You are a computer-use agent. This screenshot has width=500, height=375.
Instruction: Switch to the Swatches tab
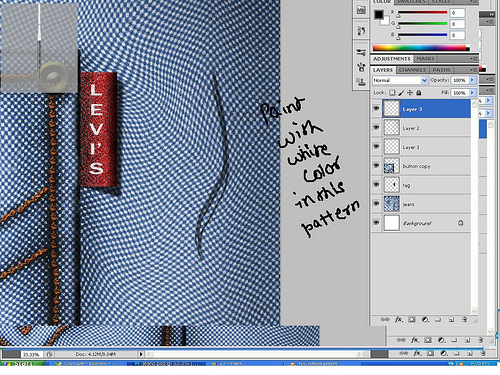411,2
